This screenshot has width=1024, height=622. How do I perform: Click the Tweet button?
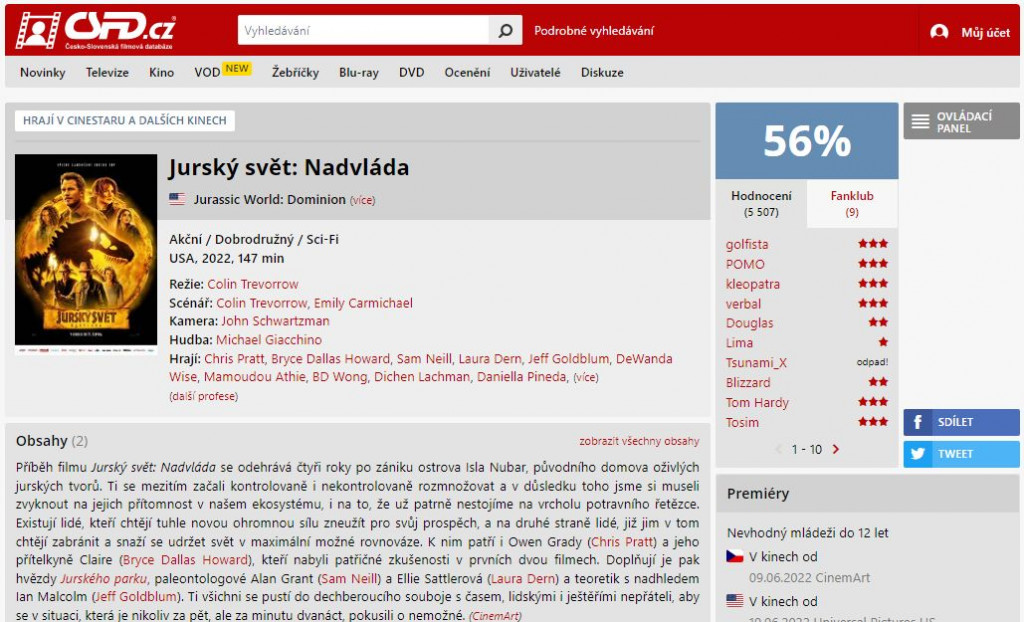(961, 454)
